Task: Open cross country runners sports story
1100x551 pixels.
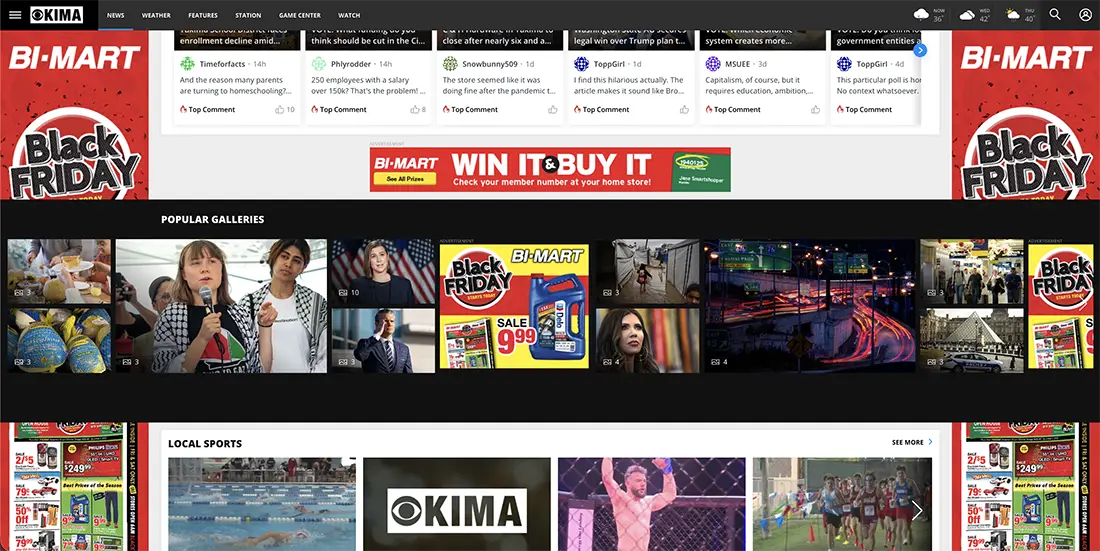Action: [x=843, y=504]
